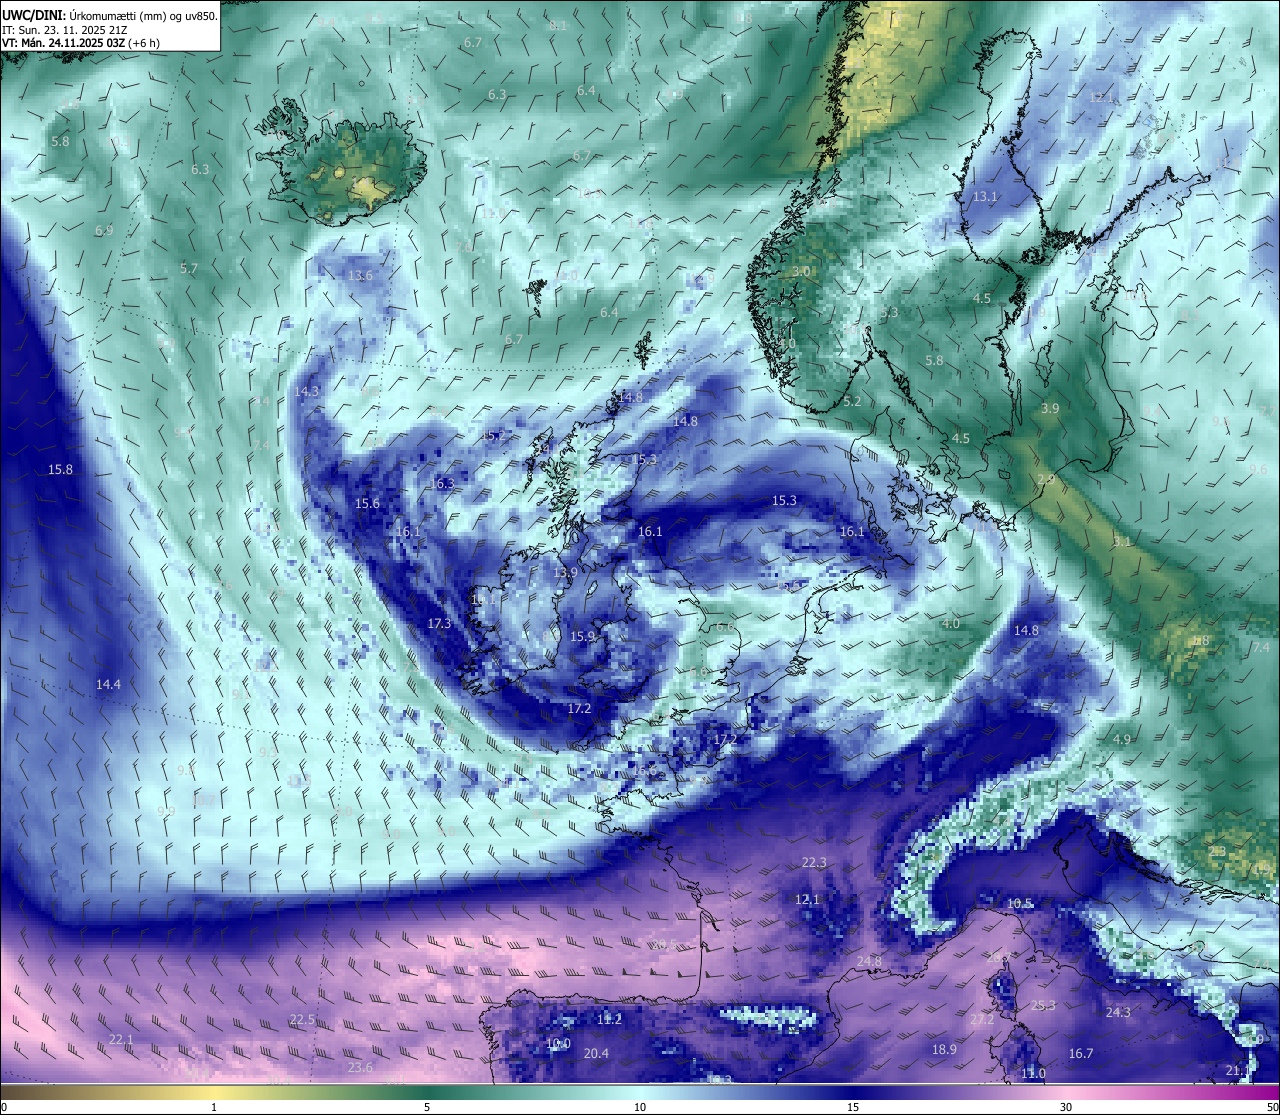Click the colorbar tick label "50"

1271,1107
